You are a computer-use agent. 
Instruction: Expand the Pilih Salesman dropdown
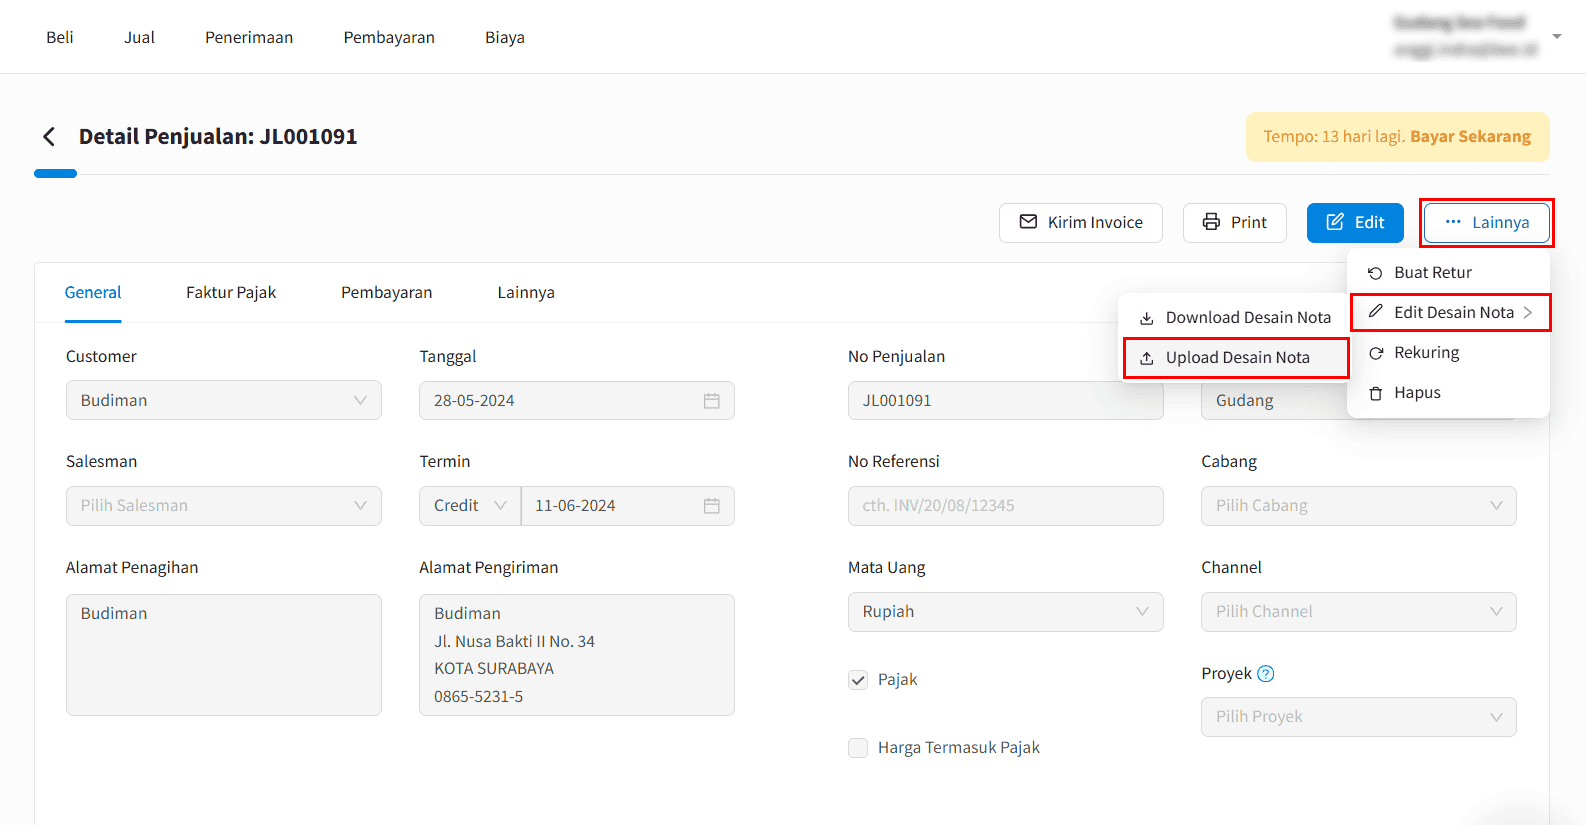click(223, 506)
